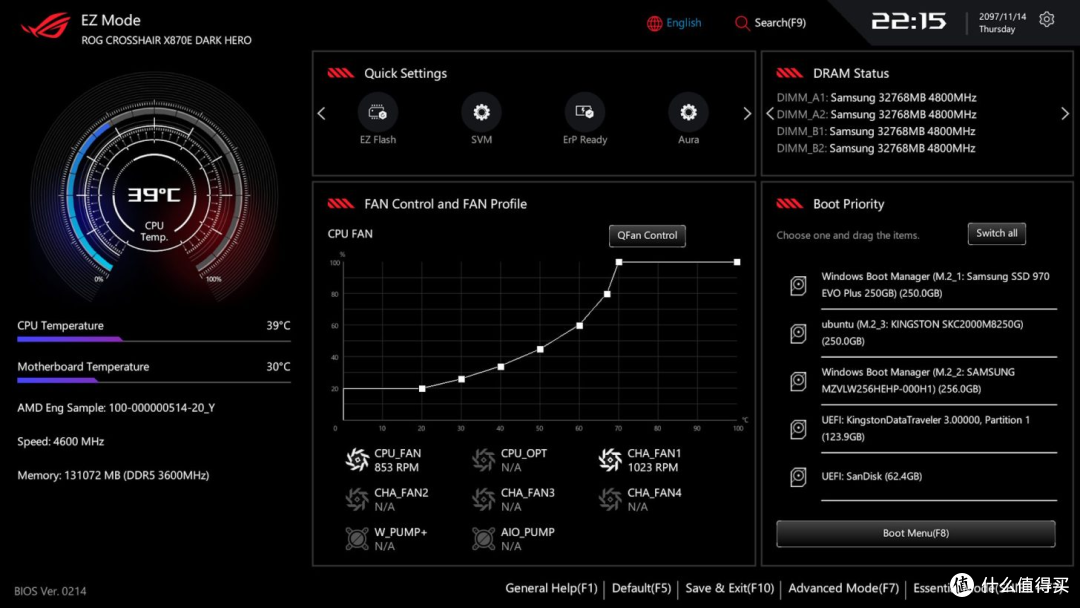
Task: Click the disk icon for the ubuntu boot entry
Action: (x=798, y=333)
